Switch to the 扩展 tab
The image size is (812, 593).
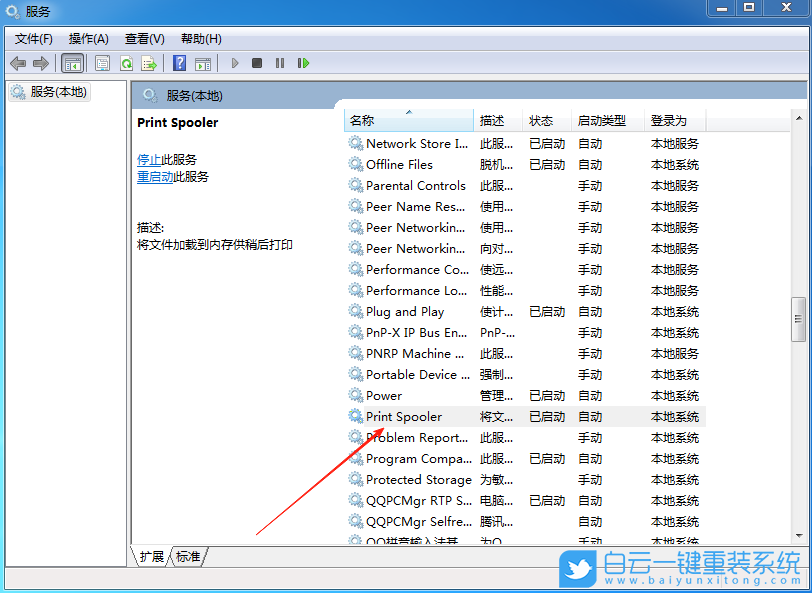(x=150, y=557)
